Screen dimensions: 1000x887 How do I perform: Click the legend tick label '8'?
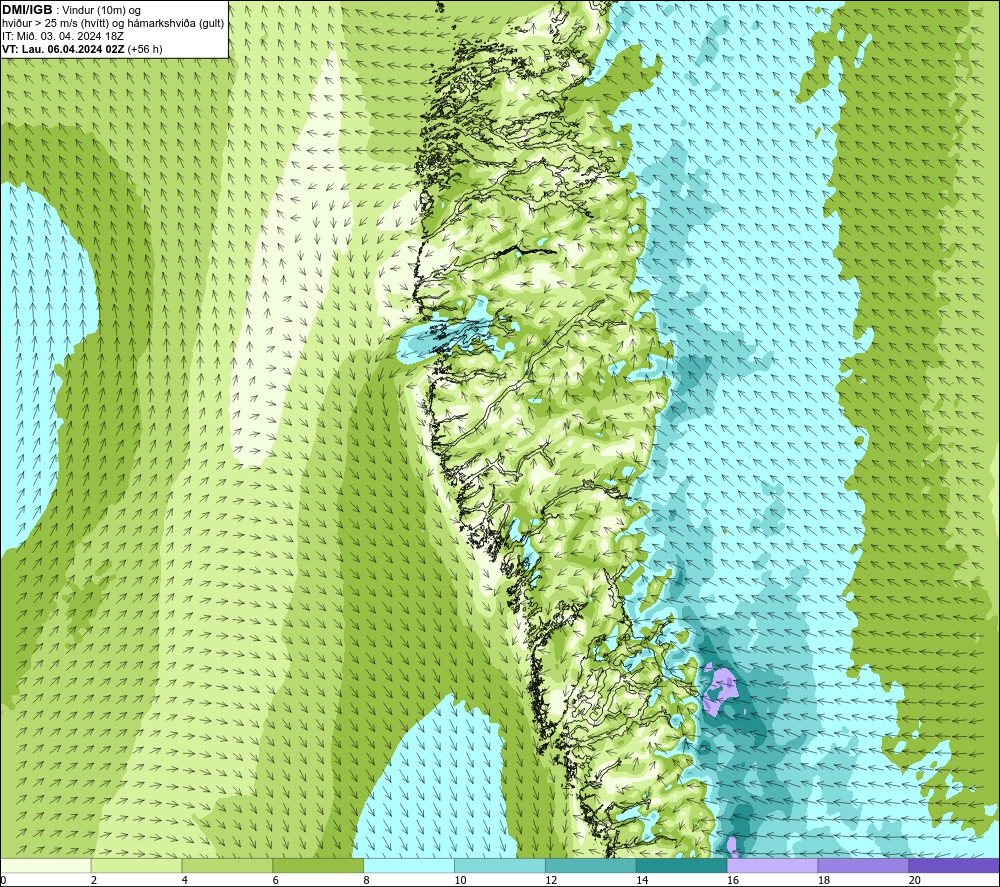click(367, 880)
